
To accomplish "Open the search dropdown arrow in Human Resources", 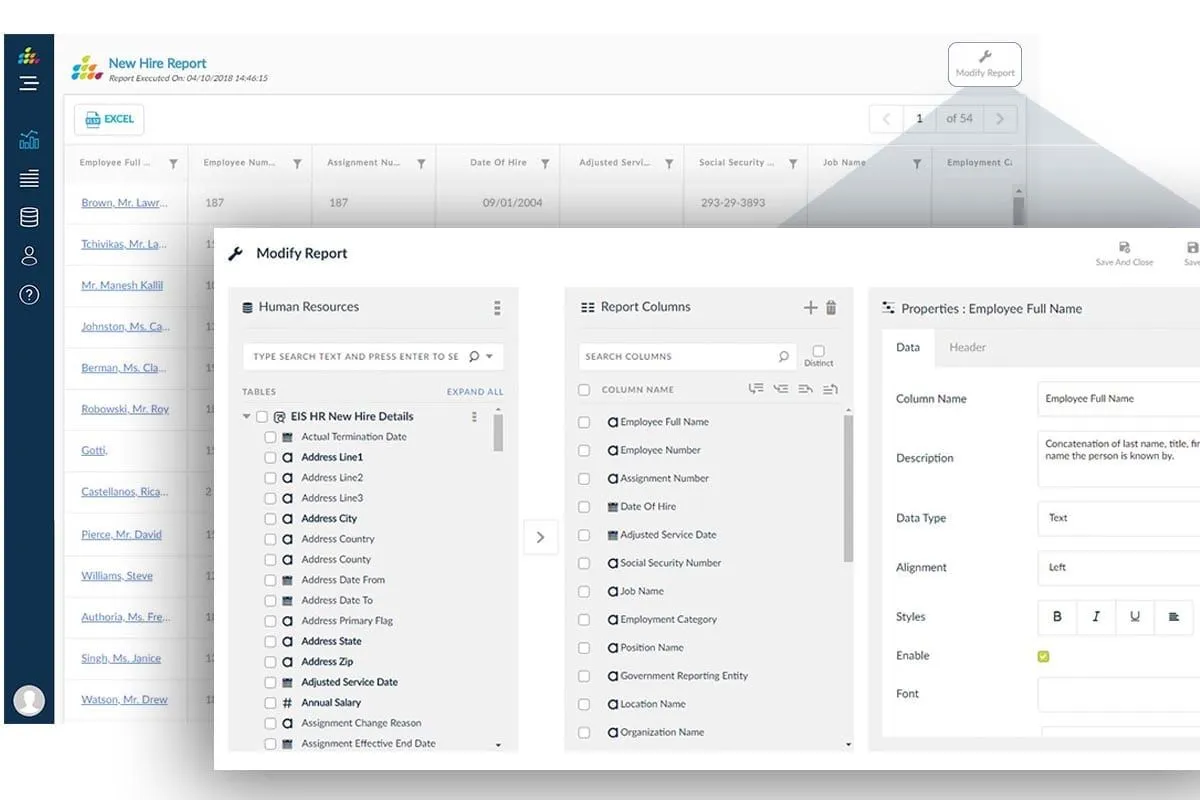I will (x=490, y=356).
